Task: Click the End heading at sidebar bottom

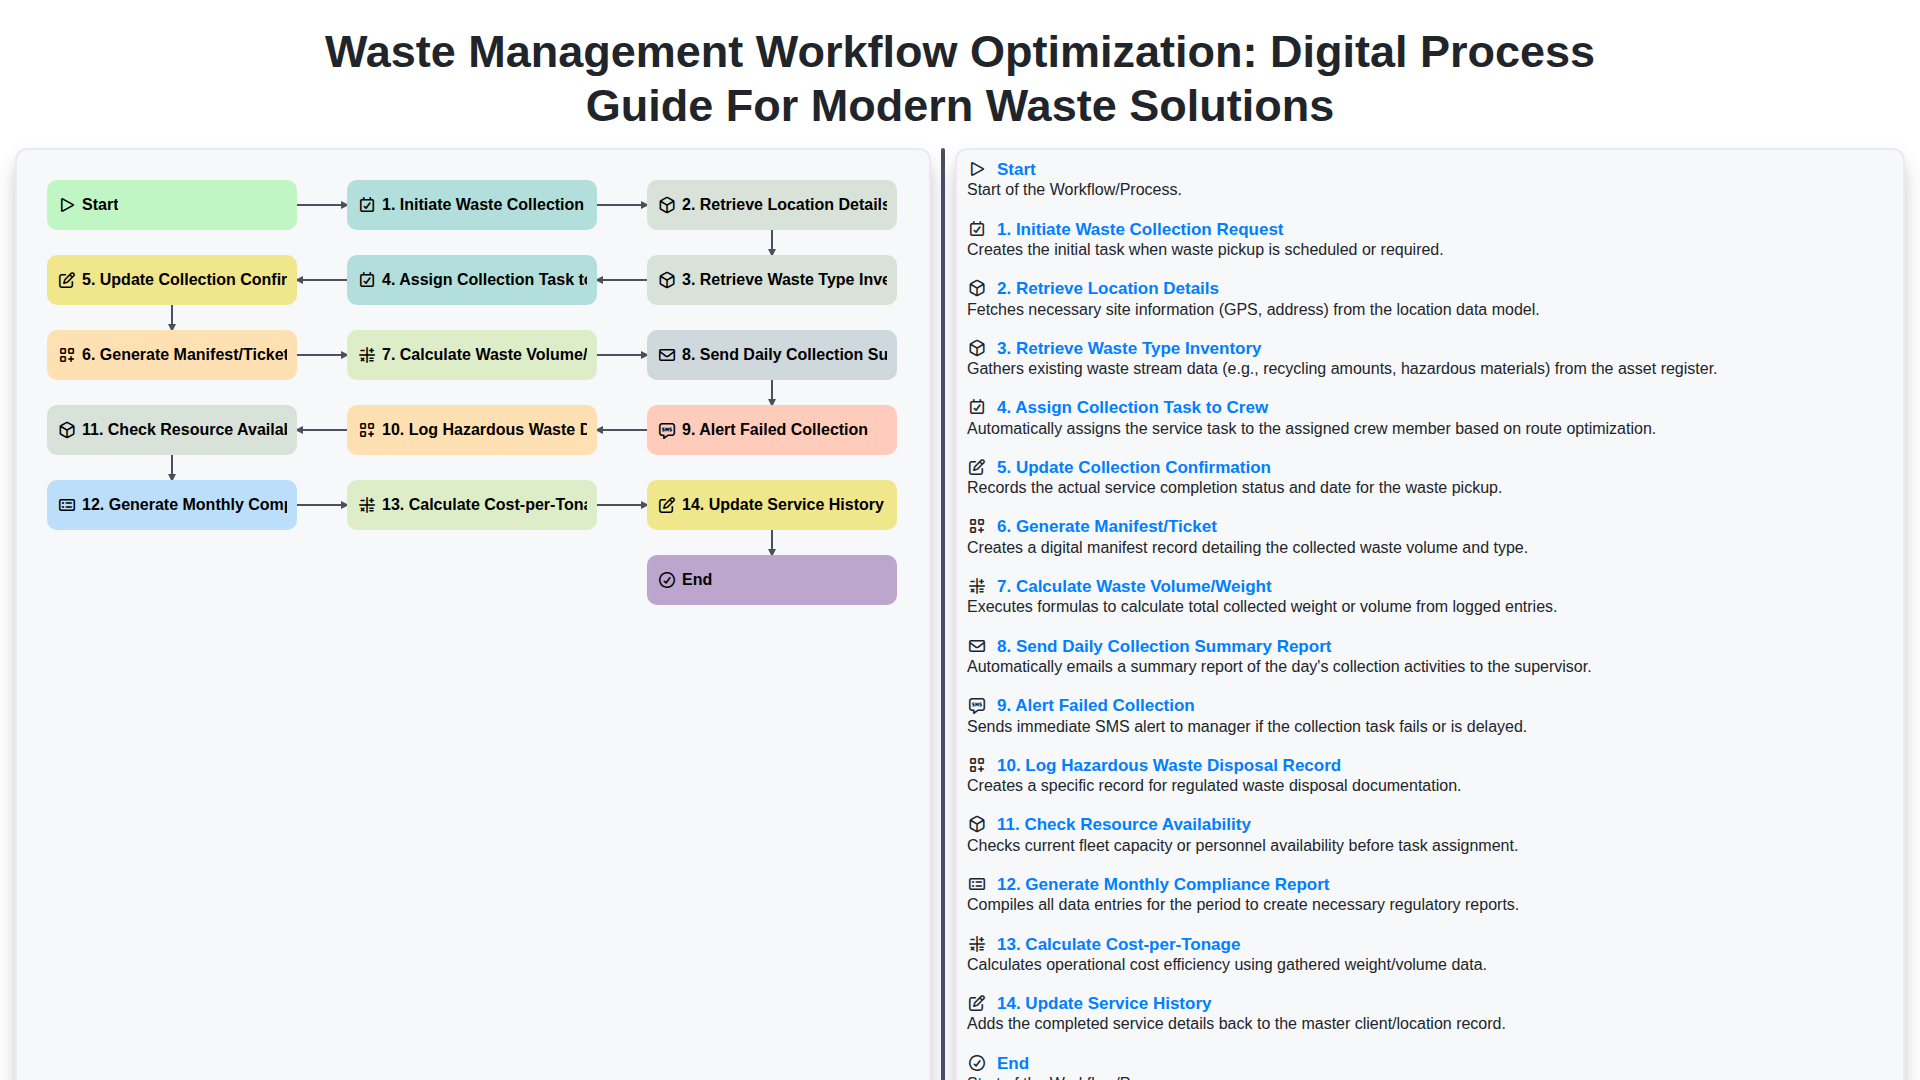Action: point(1012,1063)
